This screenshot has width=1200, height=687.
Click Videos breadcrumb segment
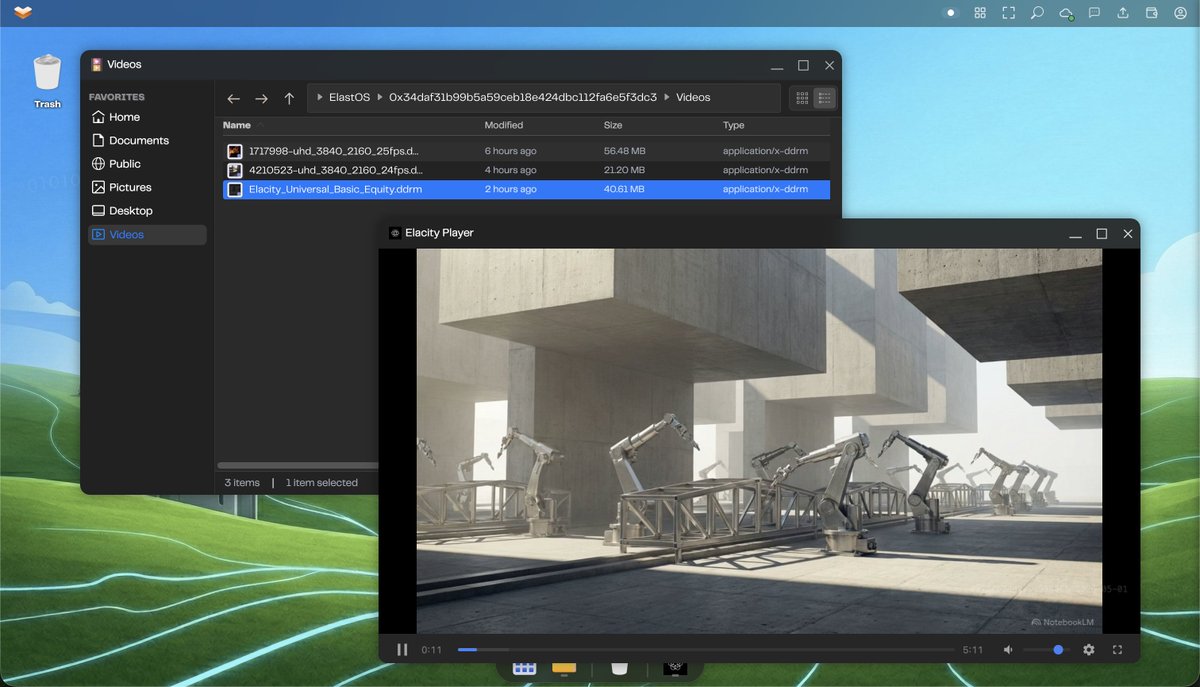tap(693, 98)
